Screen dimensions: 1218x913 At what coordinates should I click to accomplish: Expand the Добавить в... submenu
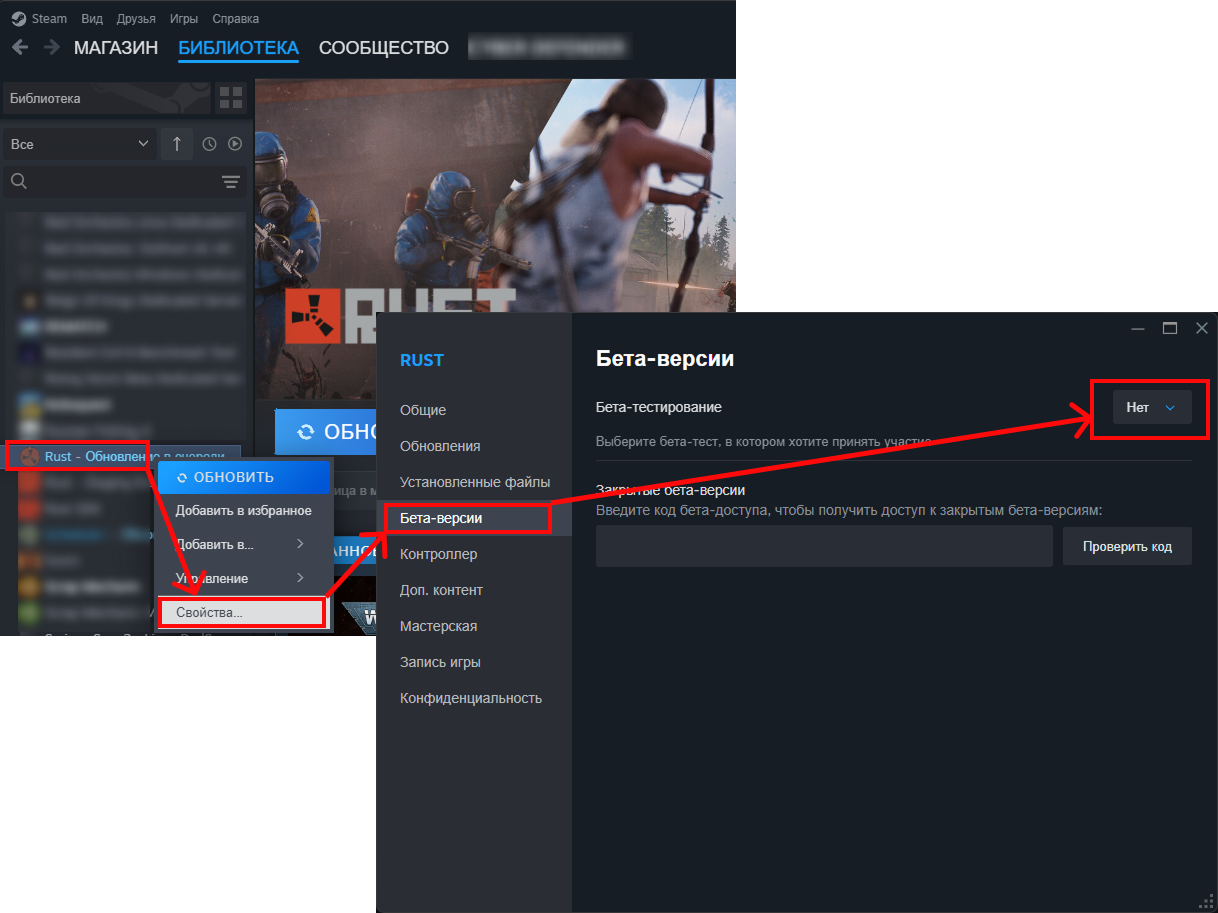[x=243, y=544]
